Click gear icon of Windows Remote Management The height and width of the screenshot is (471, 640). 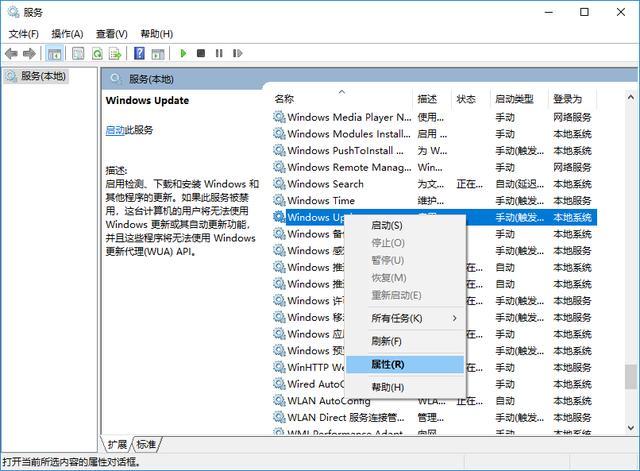279,167
